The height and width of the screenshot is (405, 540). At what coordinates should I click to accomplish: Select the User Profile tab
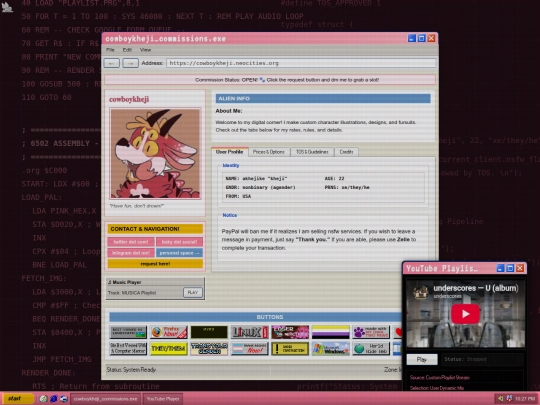(229, 152)
